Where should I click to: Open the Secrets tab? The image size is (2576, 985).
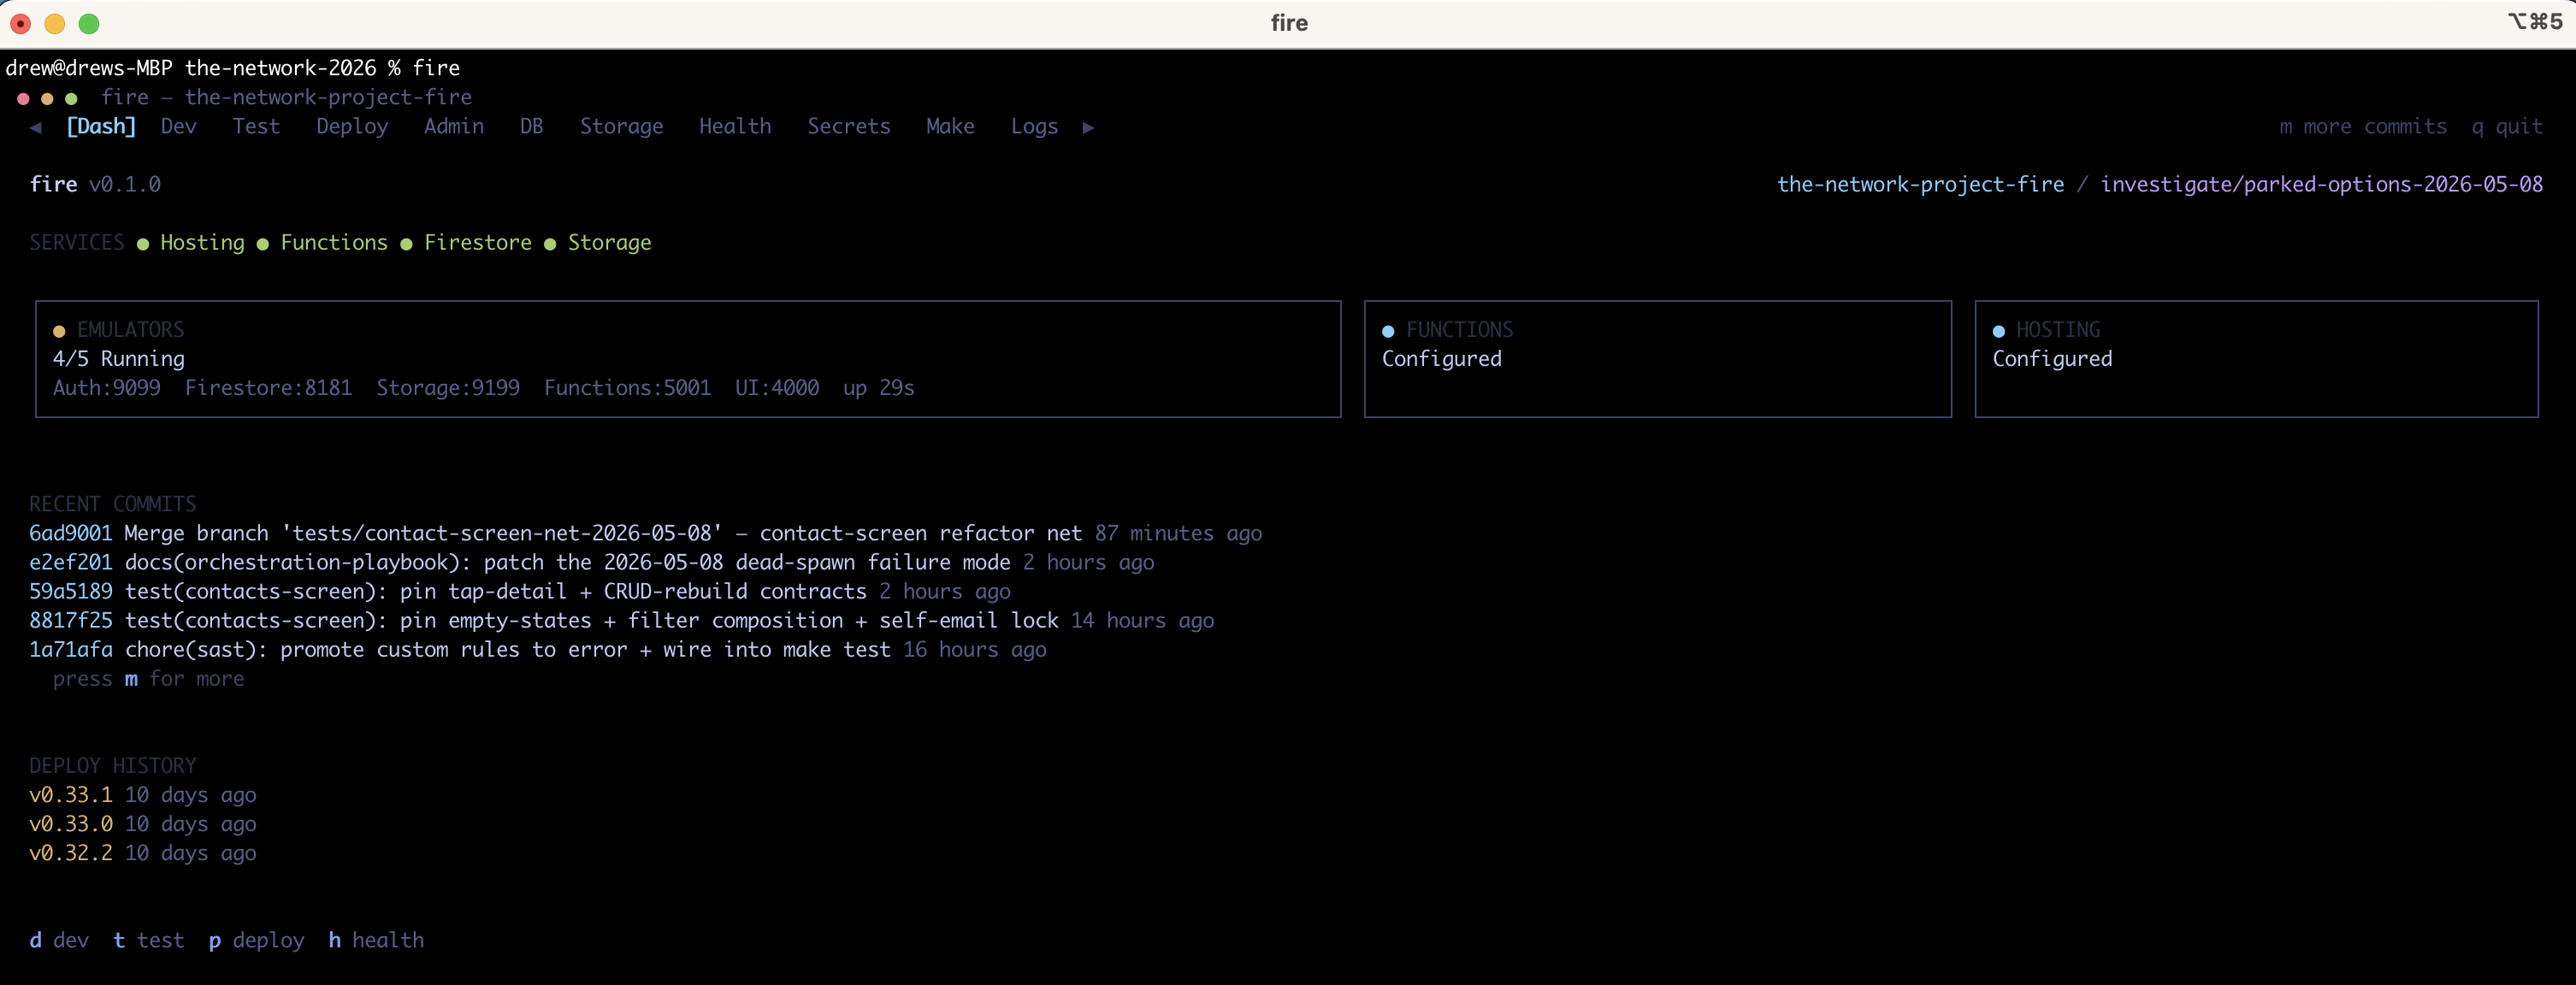point(849,126)
